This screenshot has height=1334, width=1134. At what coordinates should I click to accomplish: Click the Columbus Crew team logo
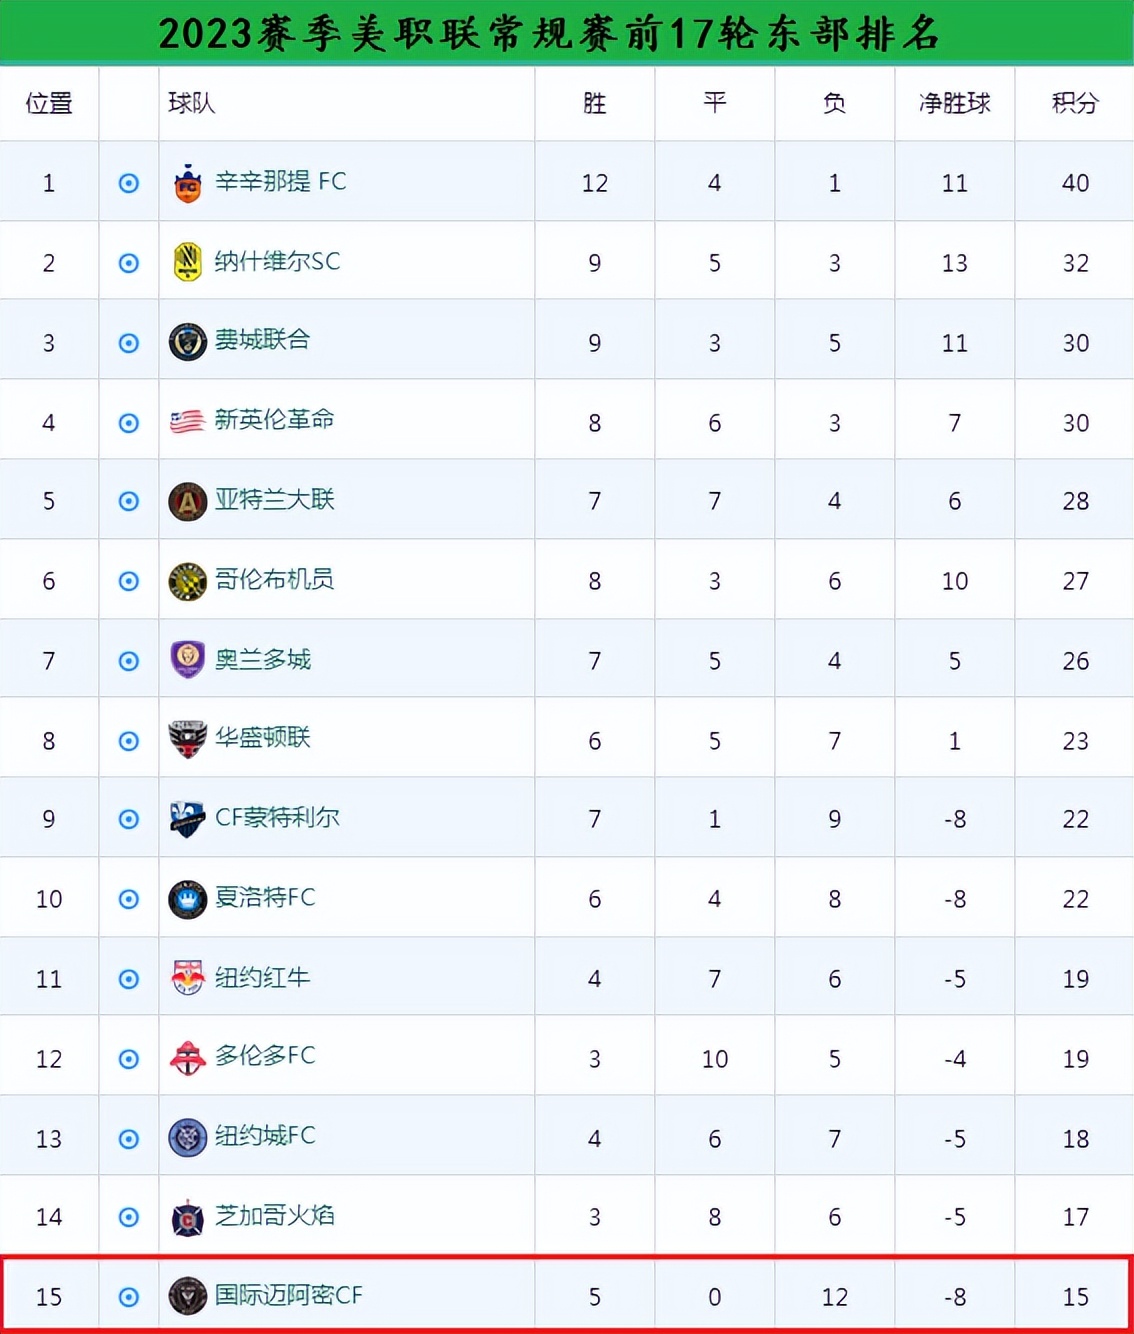point(187,581)
